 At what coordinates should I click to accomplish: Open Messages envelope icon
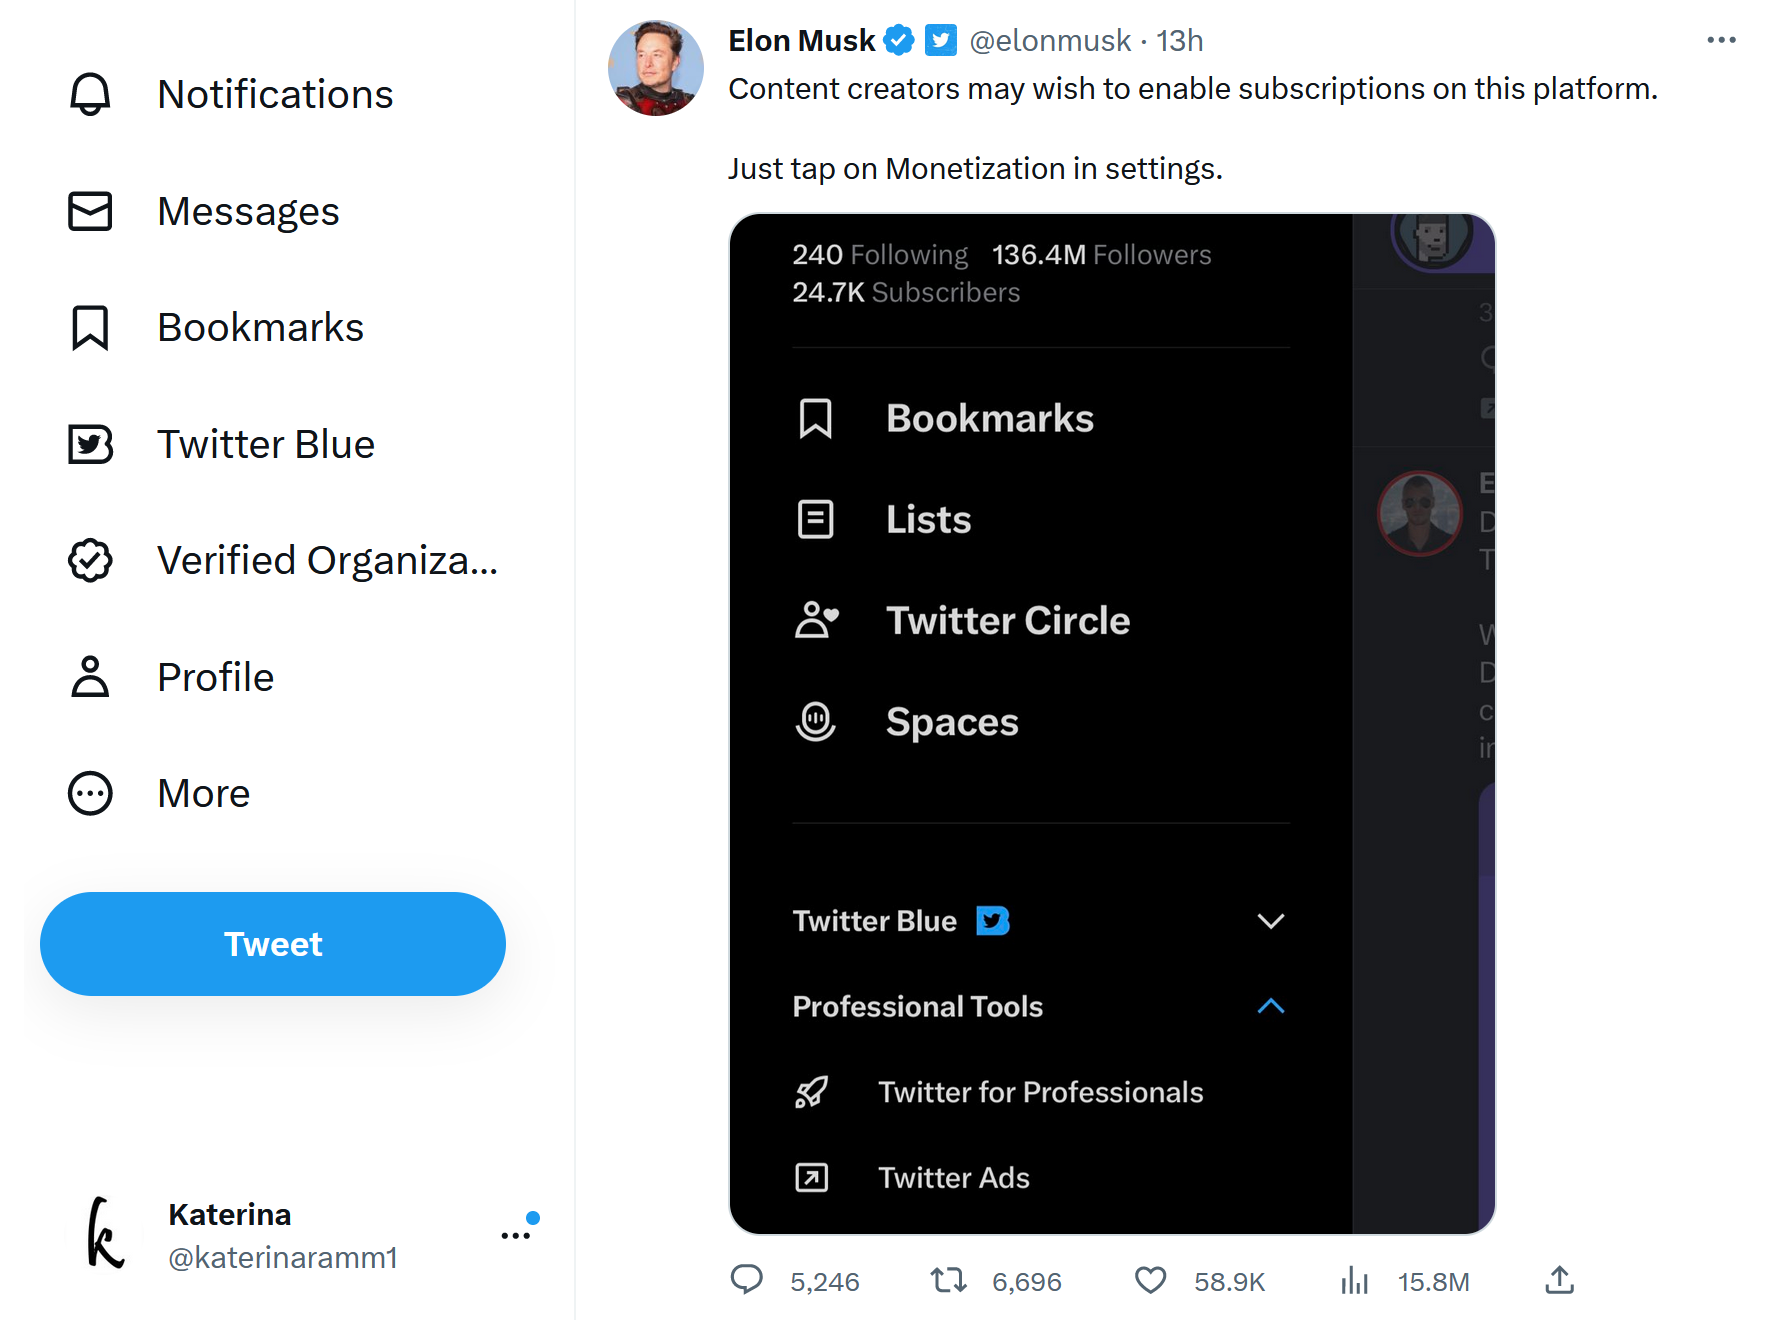pyautogui.click(x=90, y=211)
